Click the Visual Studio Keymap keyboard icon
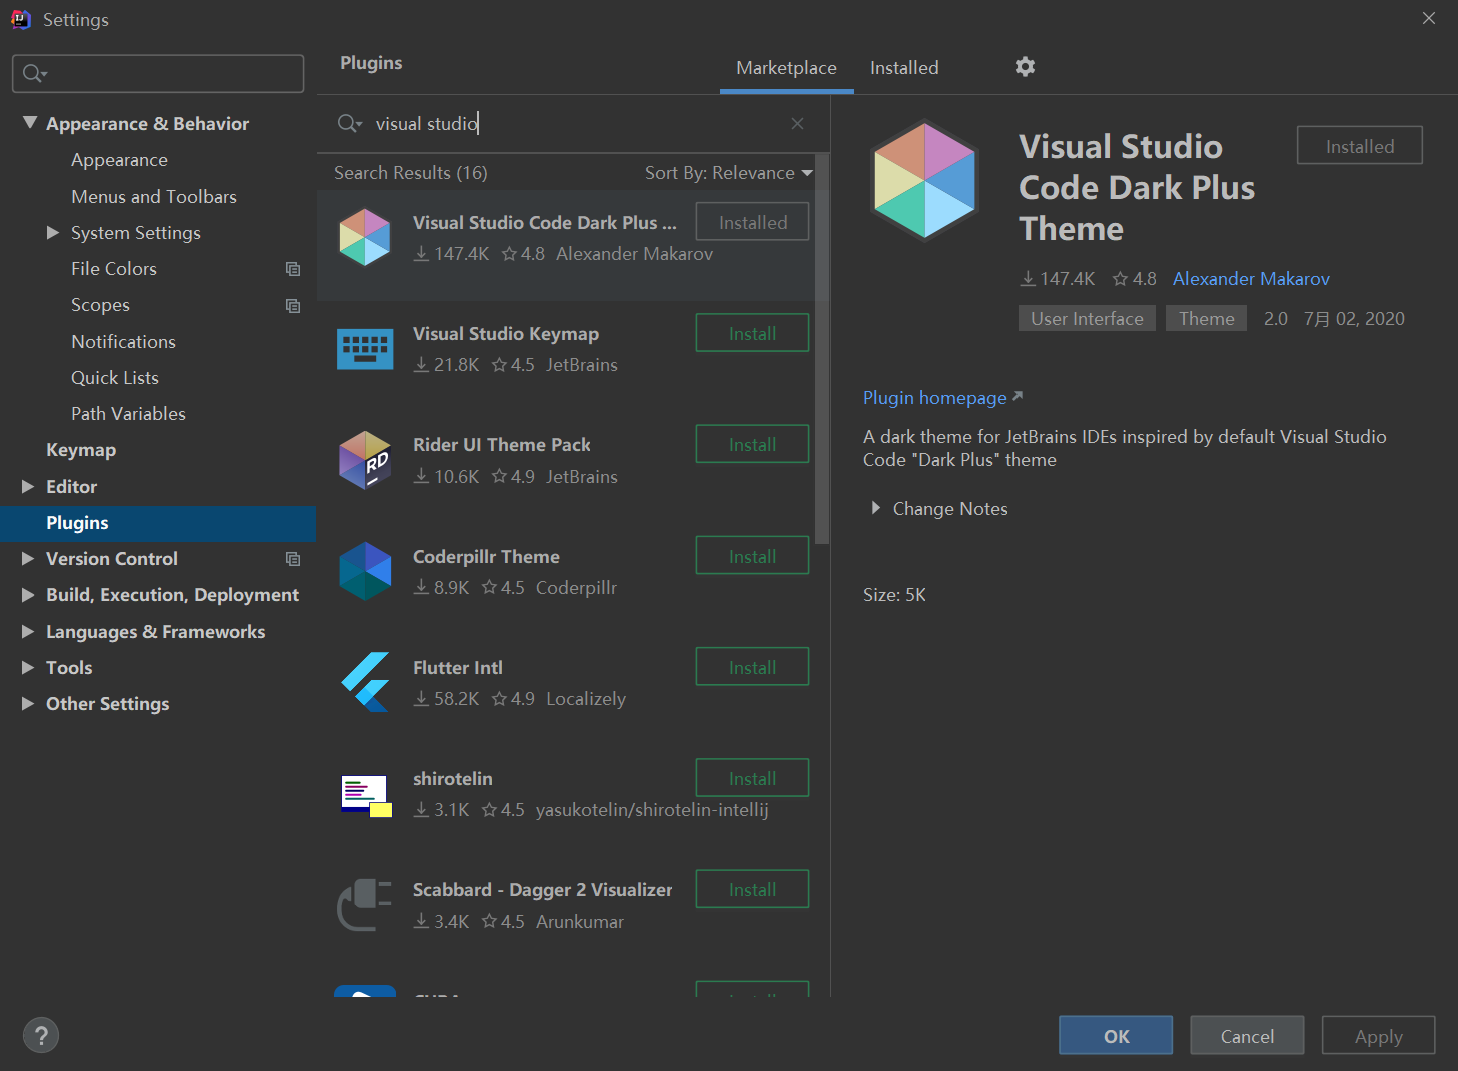Screen dimensions: 1458x1071 click(365, 349)
